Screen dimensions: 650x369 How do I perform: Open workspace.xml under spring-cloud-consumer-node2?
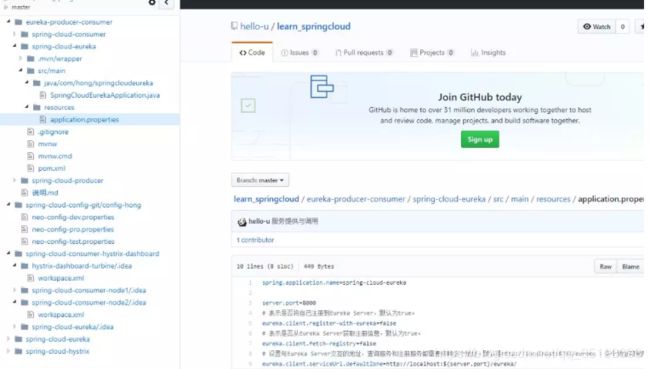click(x=61, y=315)
